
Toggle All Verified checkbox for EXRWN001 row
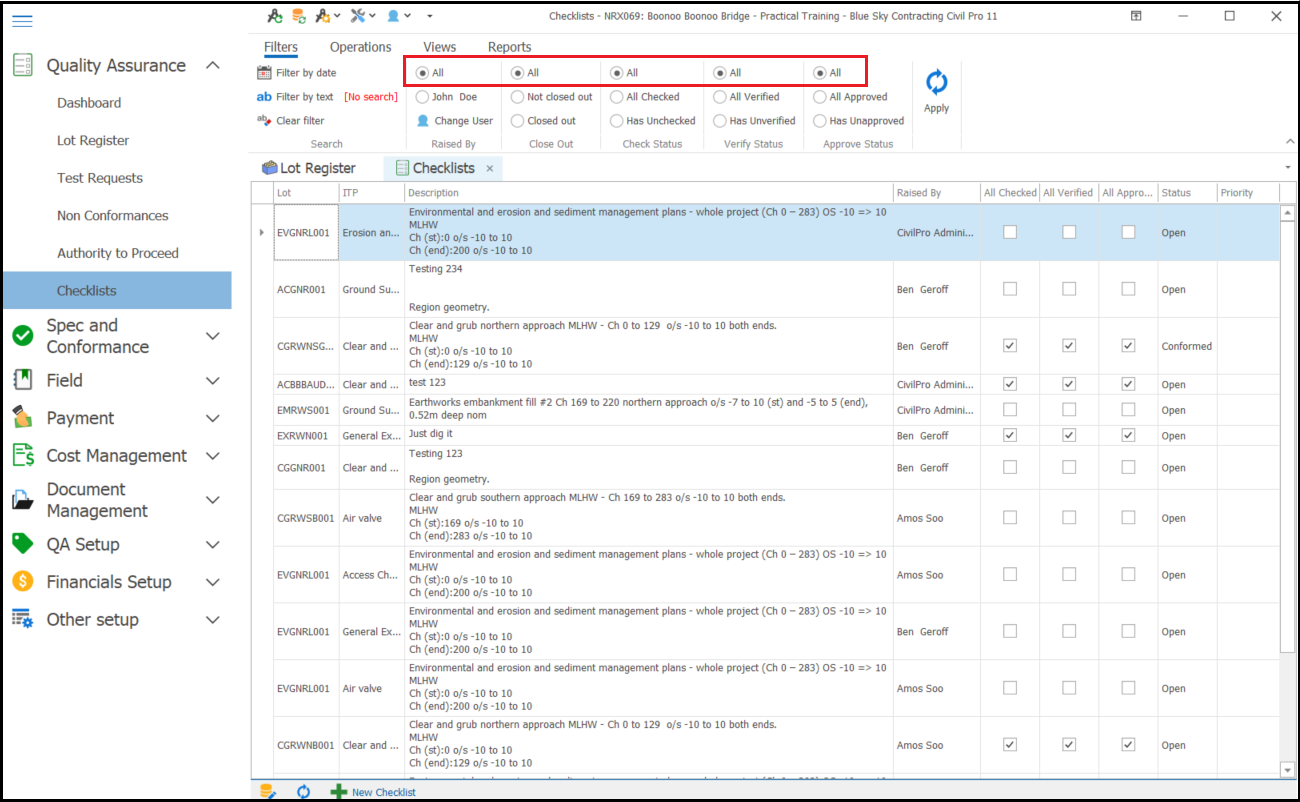[x=1069, y=435]
